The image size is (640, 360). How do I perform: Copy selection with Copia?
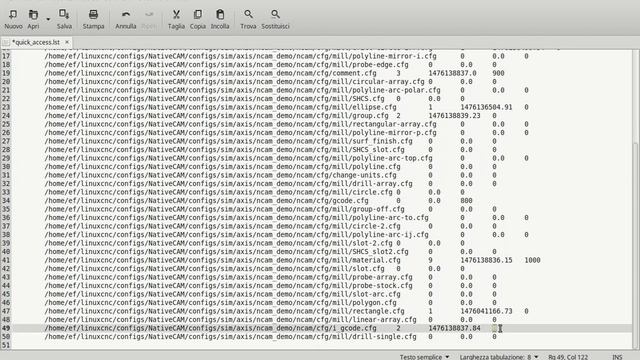pyautogui.click(x=198, y=19)
